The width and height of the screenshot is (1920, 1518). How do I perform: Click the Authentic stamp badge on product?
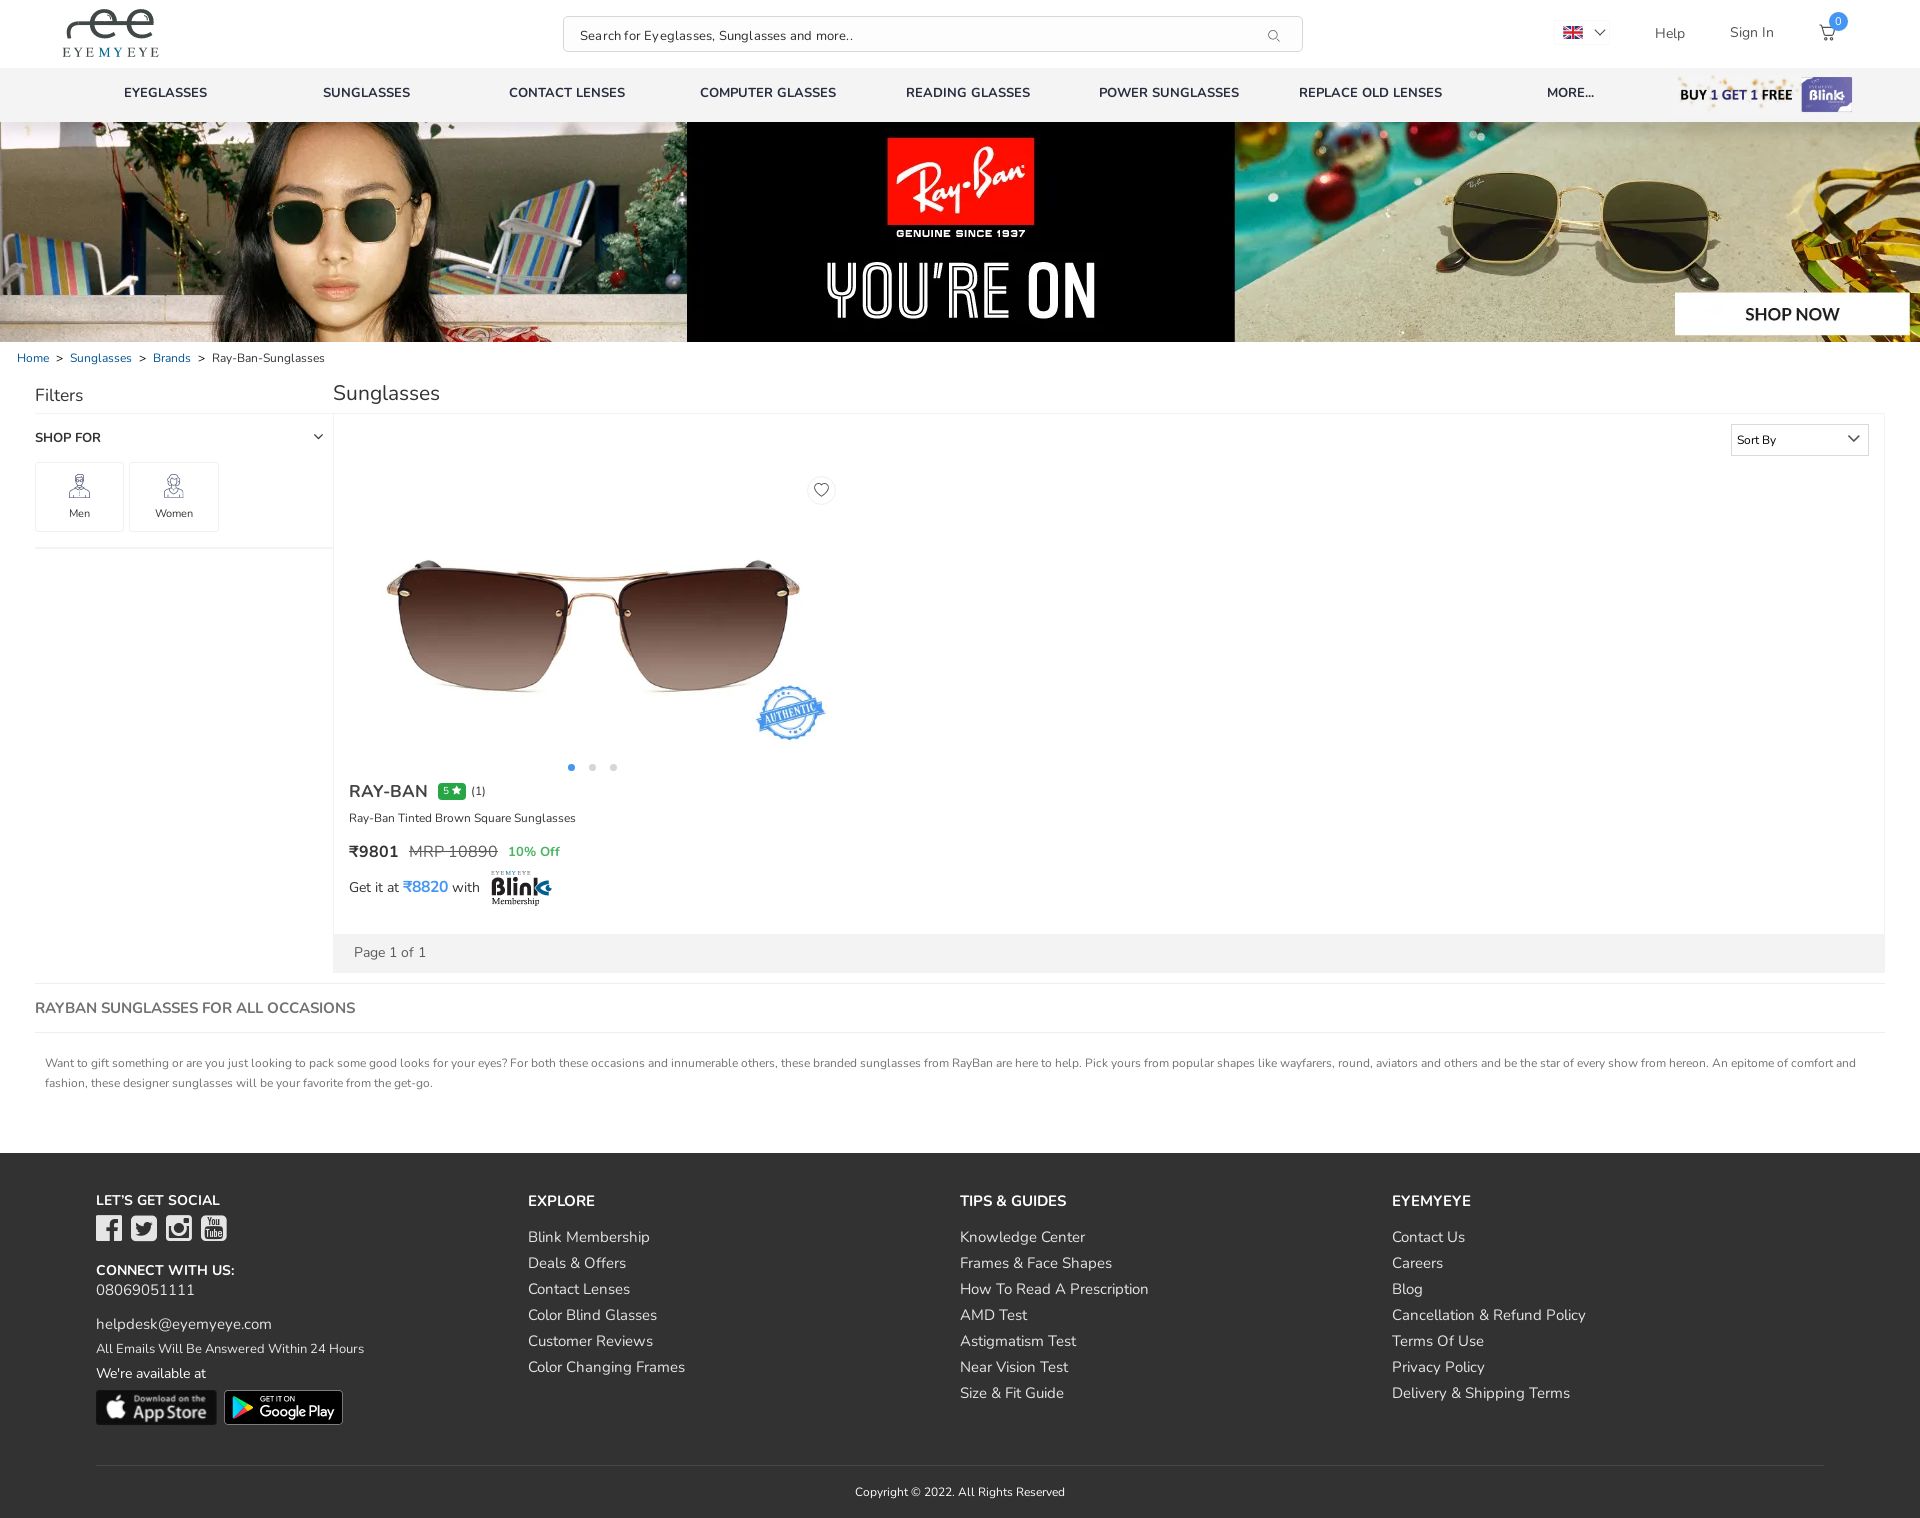coord(790,712)
